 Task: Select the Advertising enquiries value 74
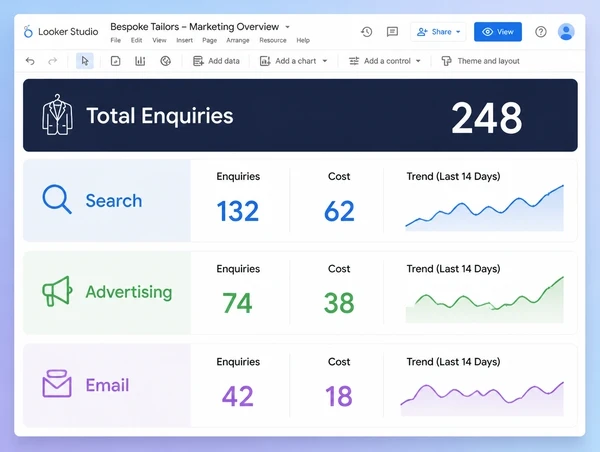coord(237,303)
